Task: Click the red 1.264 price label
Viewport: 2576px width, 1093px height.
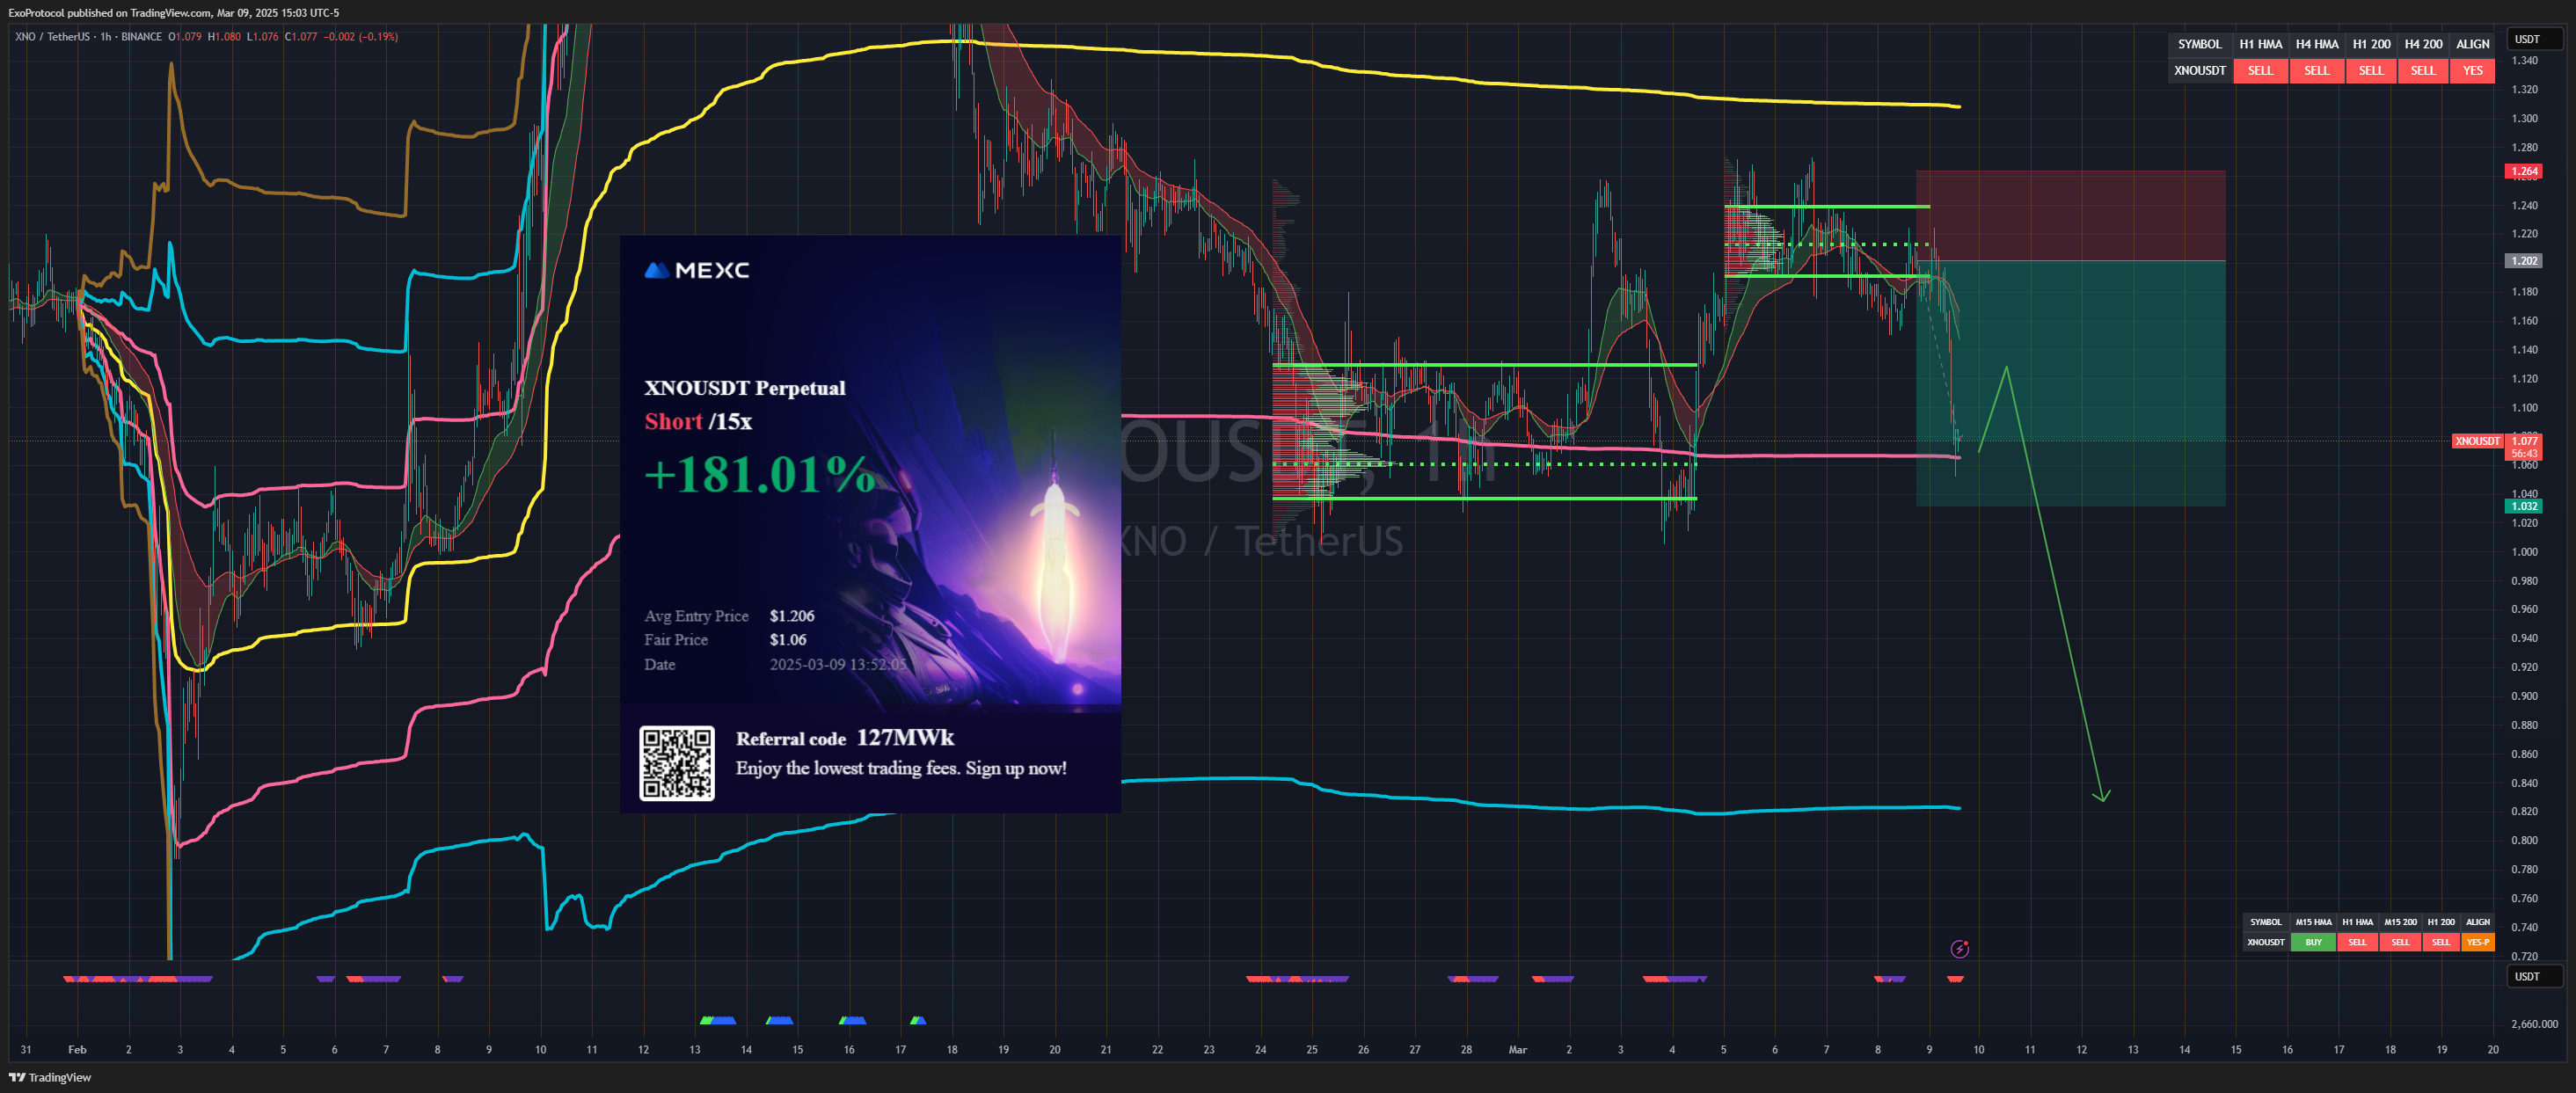Action: [x=2524, y=171]
